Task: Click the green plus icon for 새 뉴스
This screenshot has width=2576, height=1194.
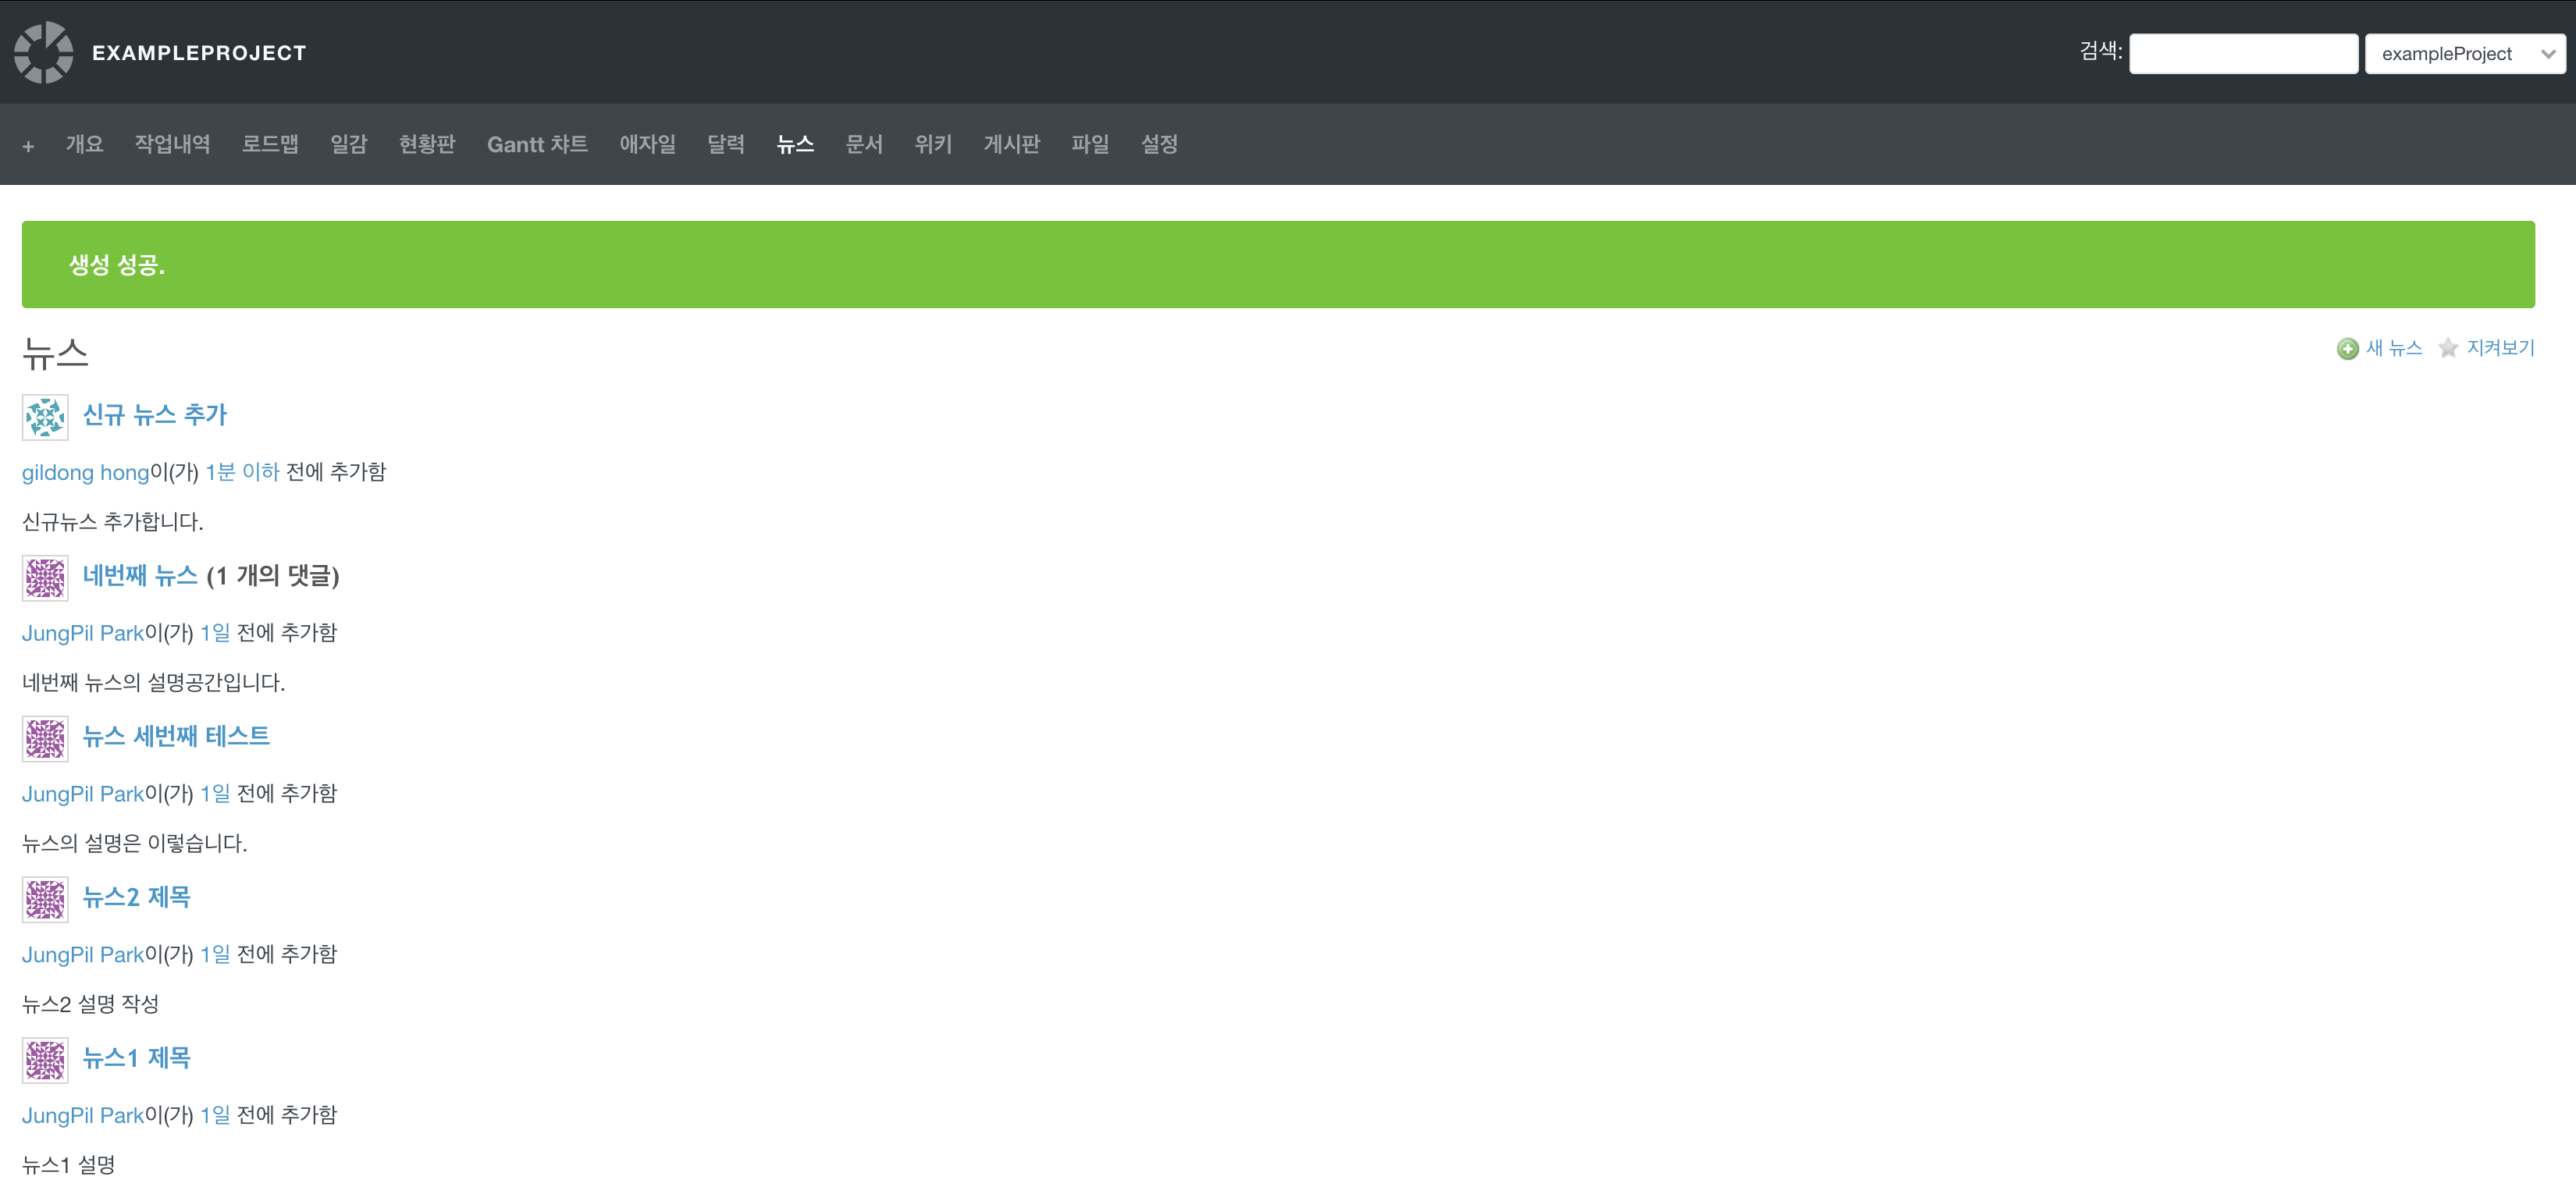Action: pyautogui.click(x=2347, y=349)
